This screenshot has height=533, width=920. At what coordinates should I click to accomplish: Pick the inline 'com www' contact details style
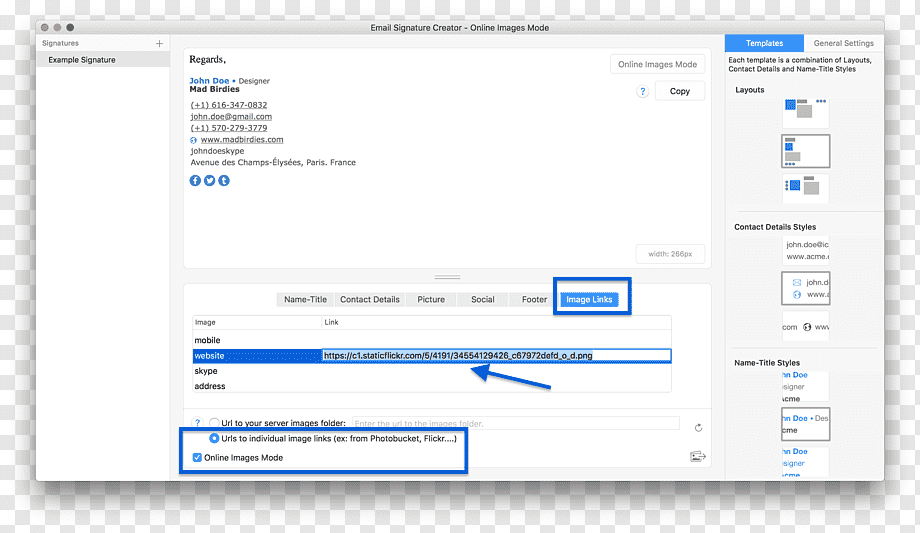pyautogui.click(x=805, y=327)
